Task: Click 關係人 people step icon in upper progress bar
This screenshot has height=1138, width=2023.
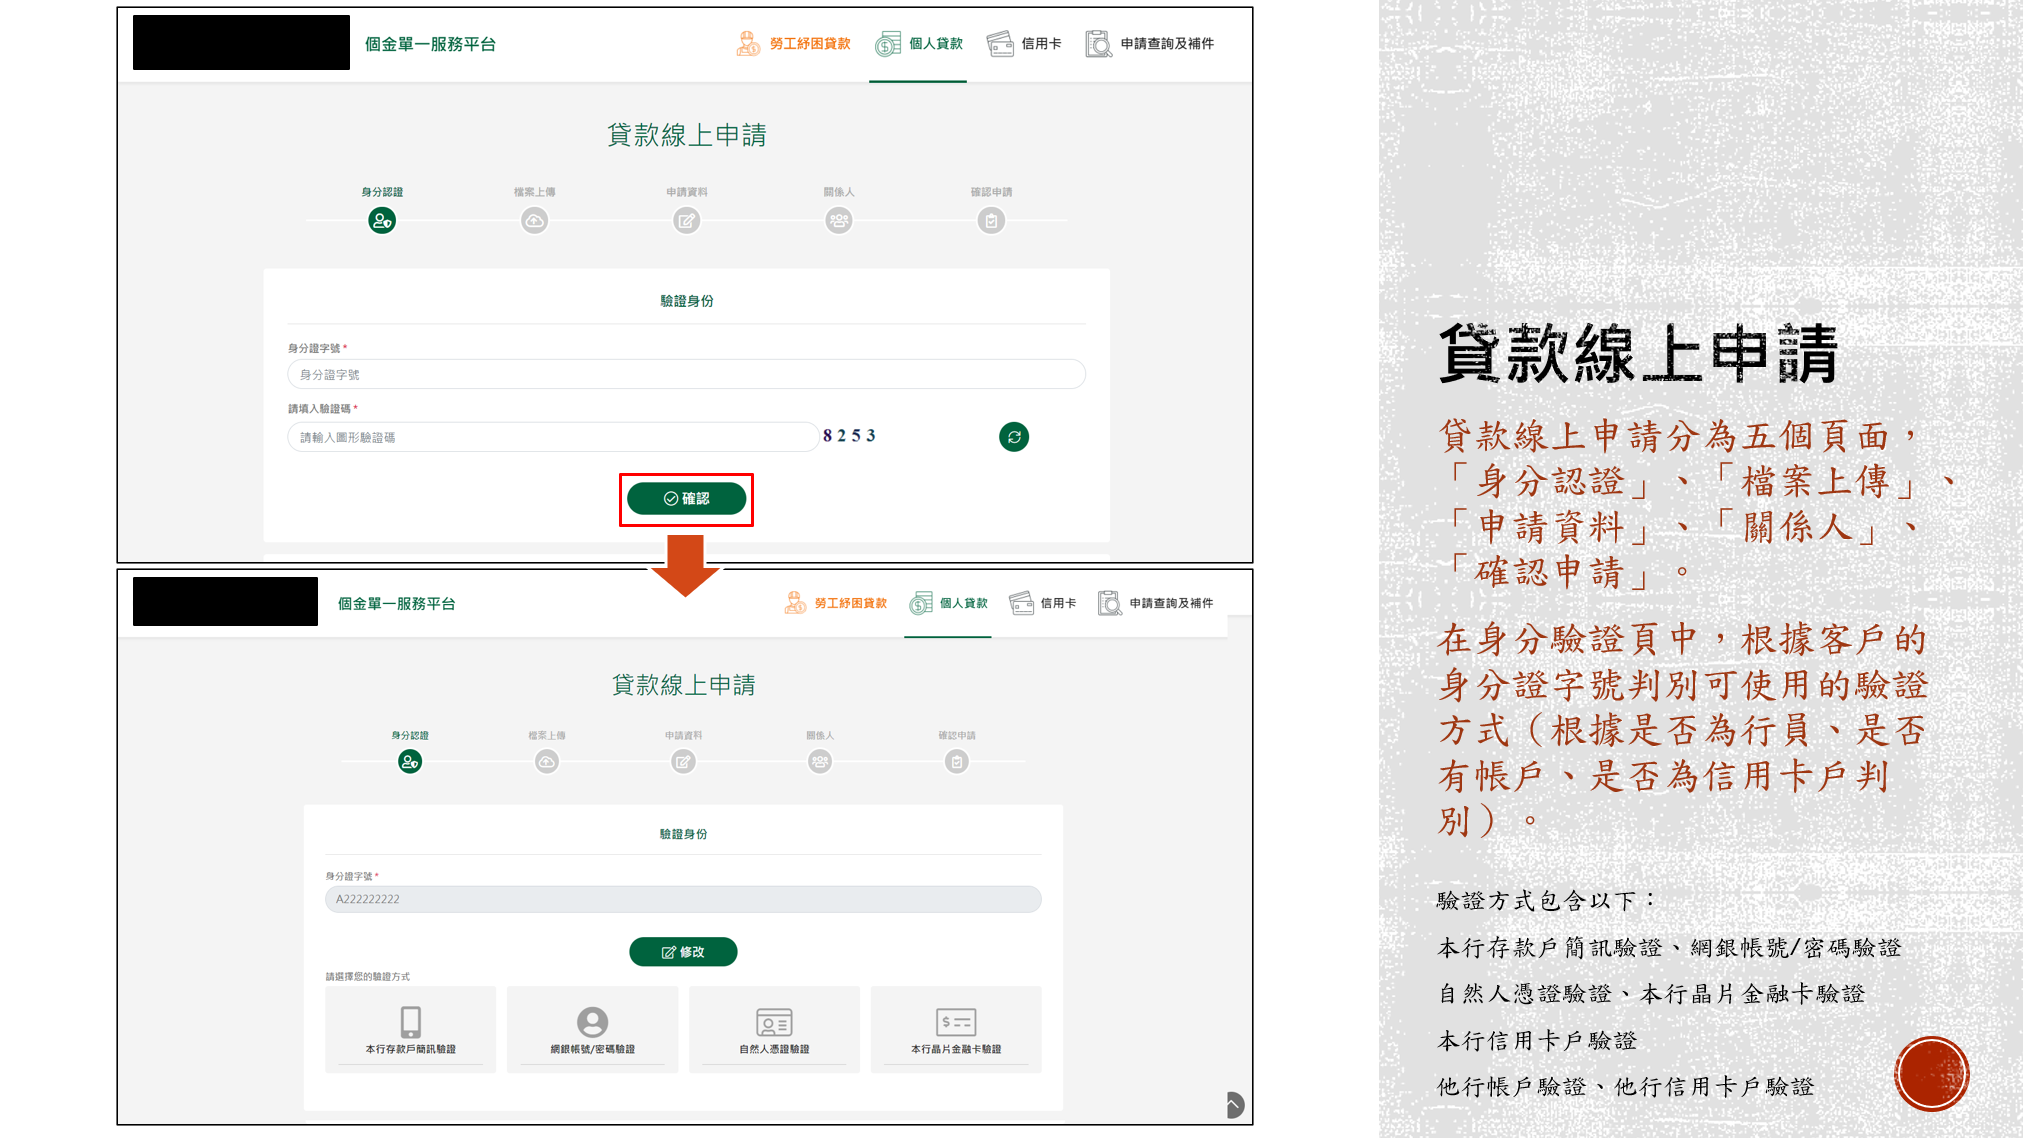Action: coord(839,221)
